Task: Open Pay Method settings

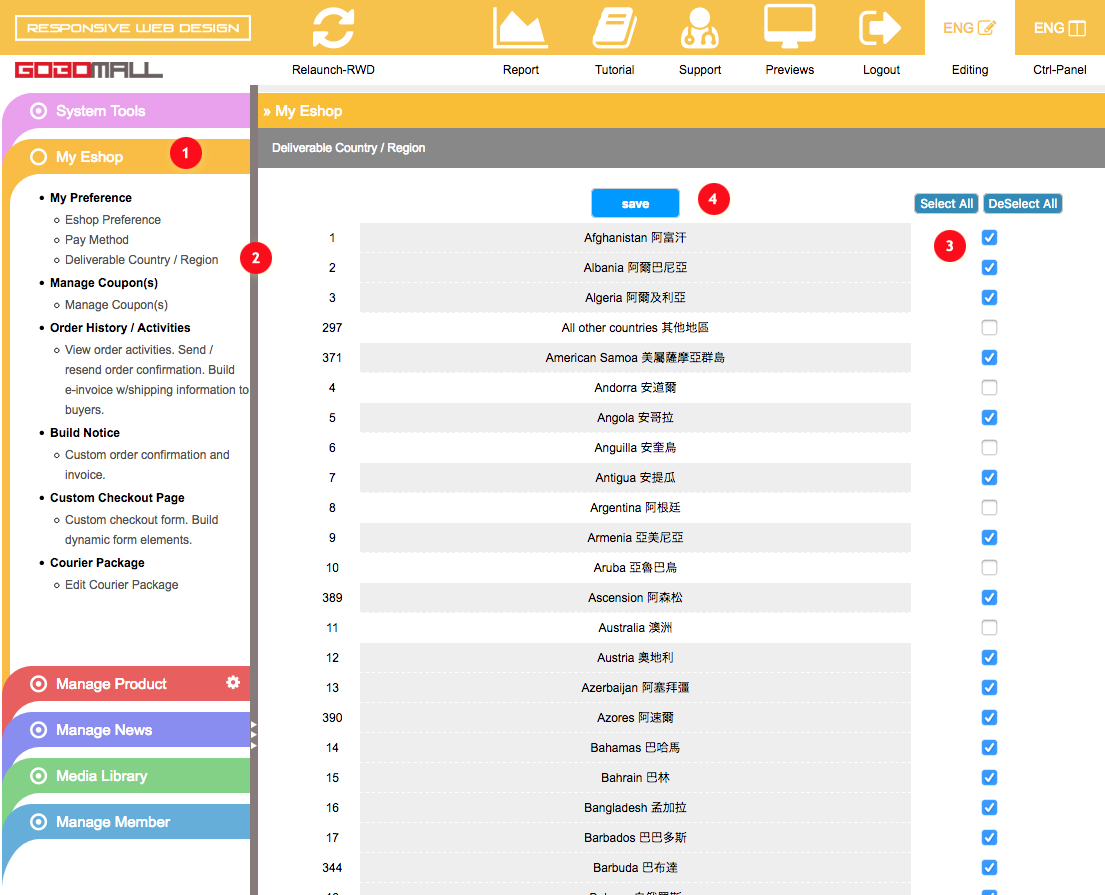Action: (x=97, y=240)
